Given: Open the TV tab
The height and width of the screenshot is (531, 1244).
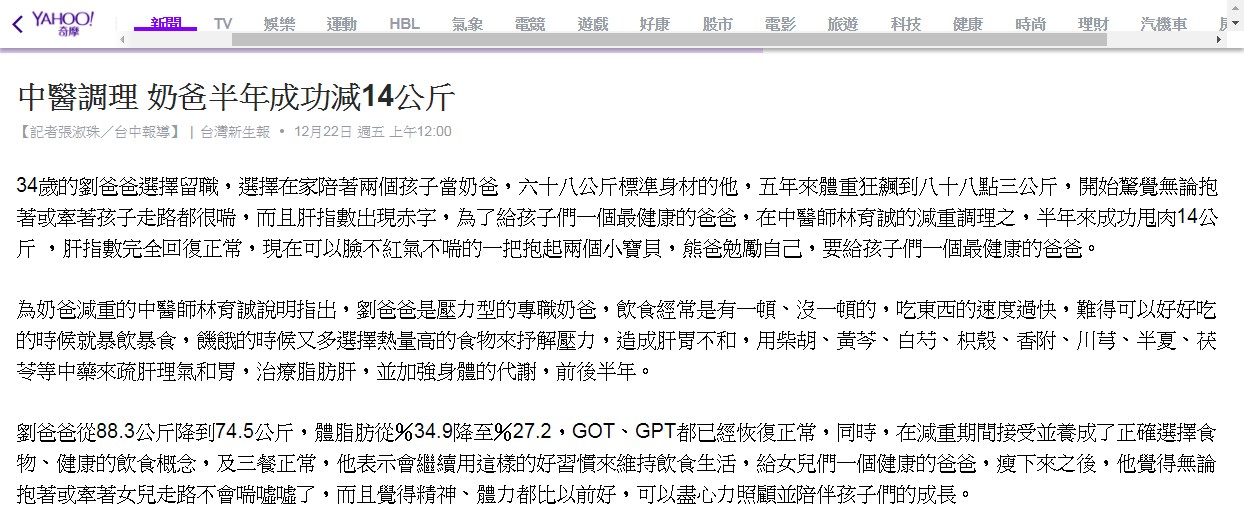Looking at the screenshot, I should click(x=223, y=24).
